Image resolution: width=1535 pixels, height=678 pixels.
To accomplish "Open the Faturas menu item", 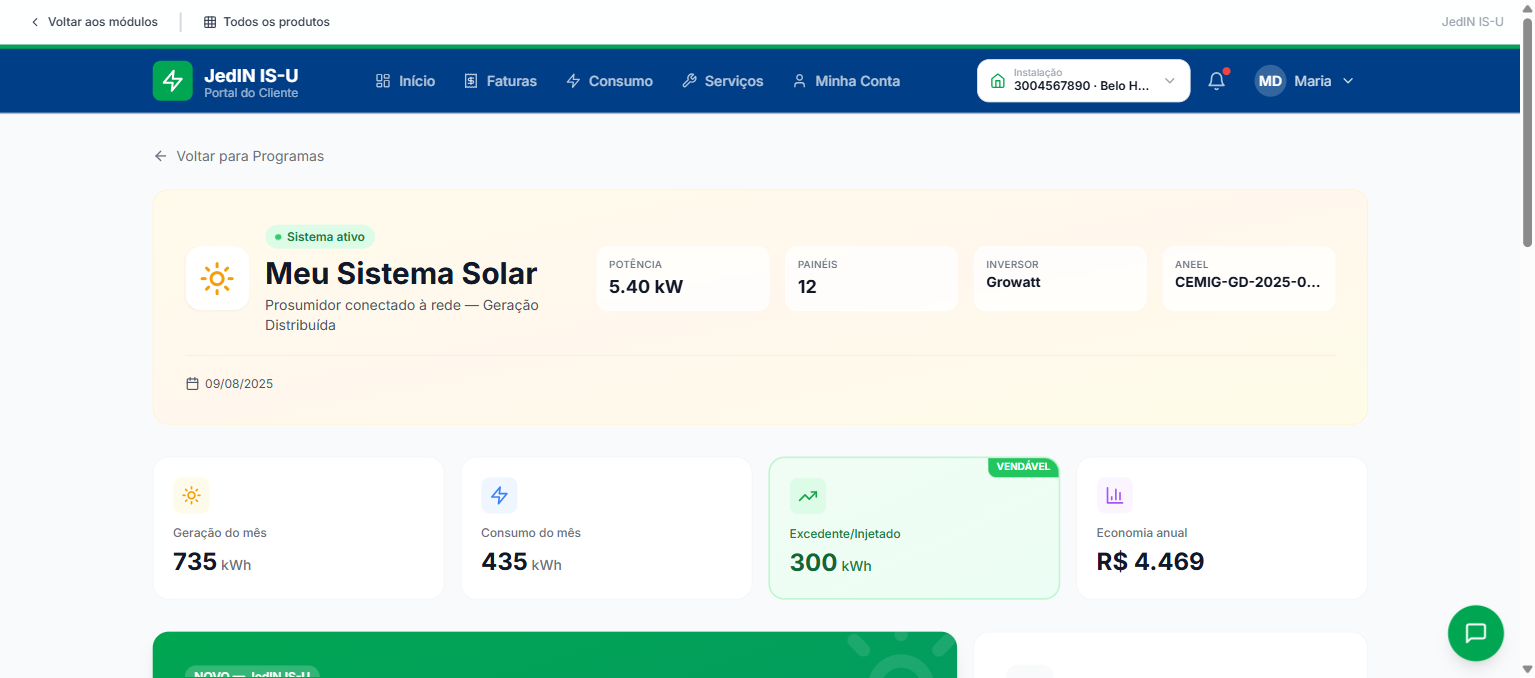I will point(500,81).
